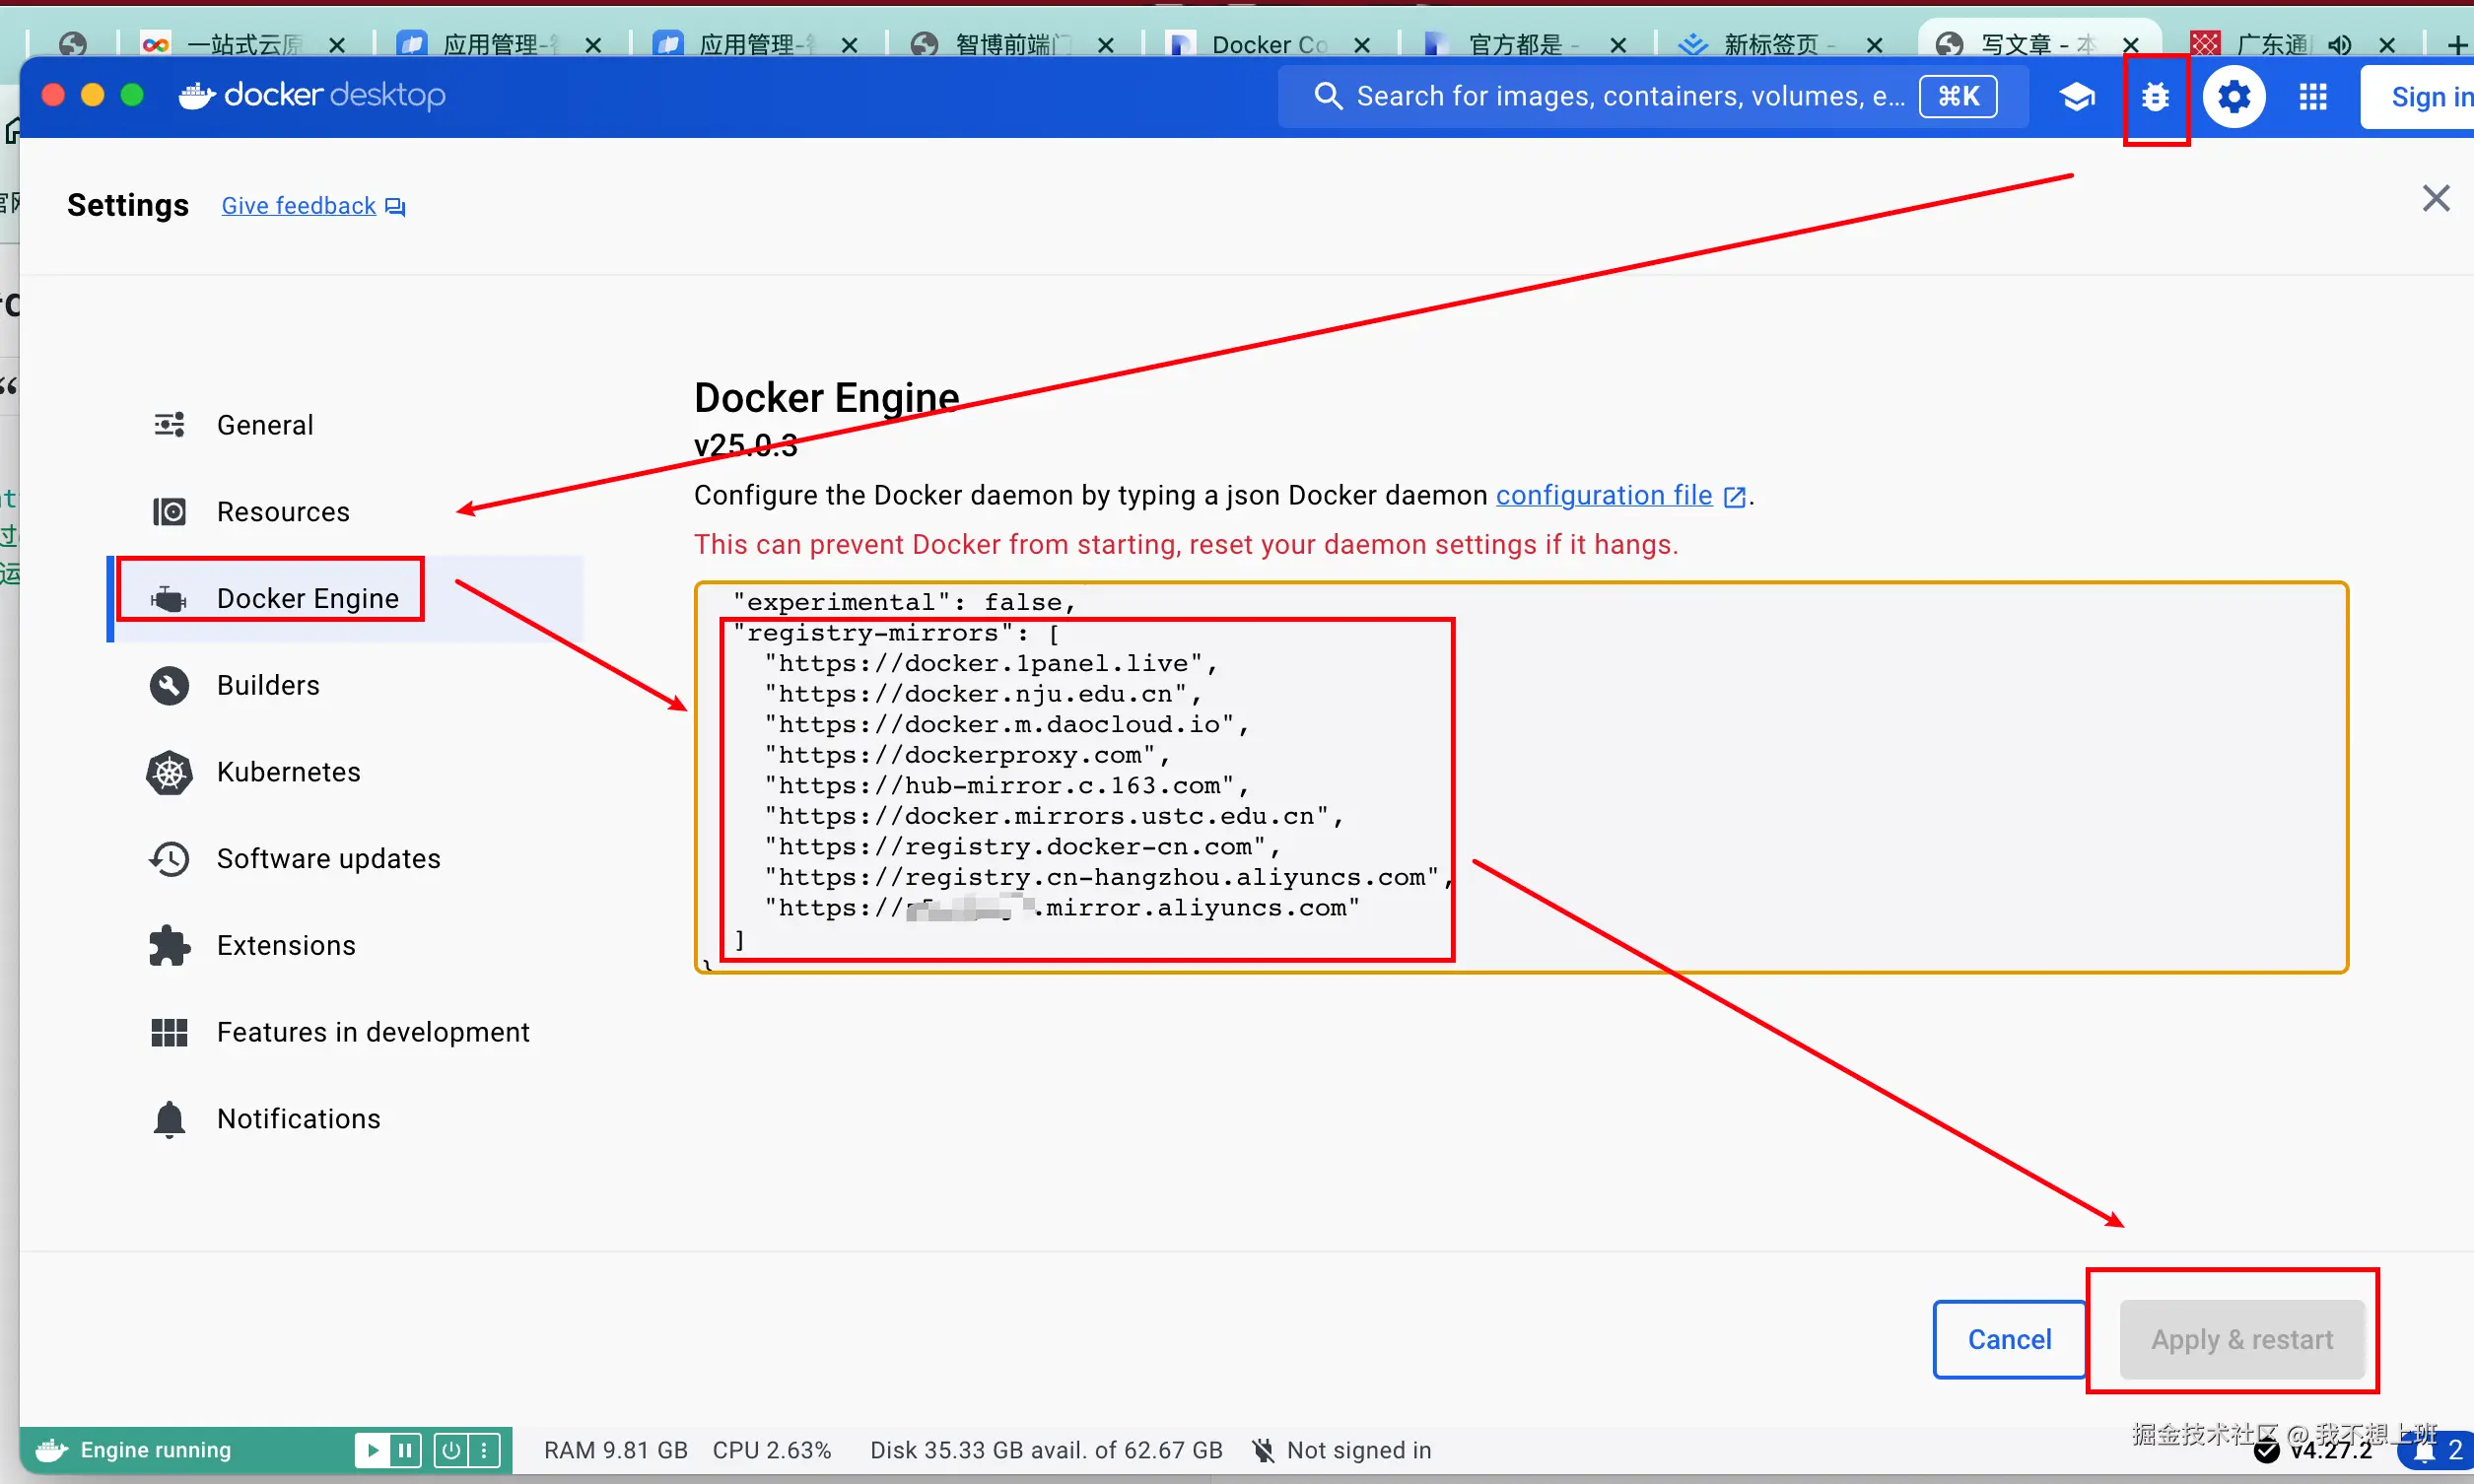Open Settings via the gear icon

(x=2234, y=97)
